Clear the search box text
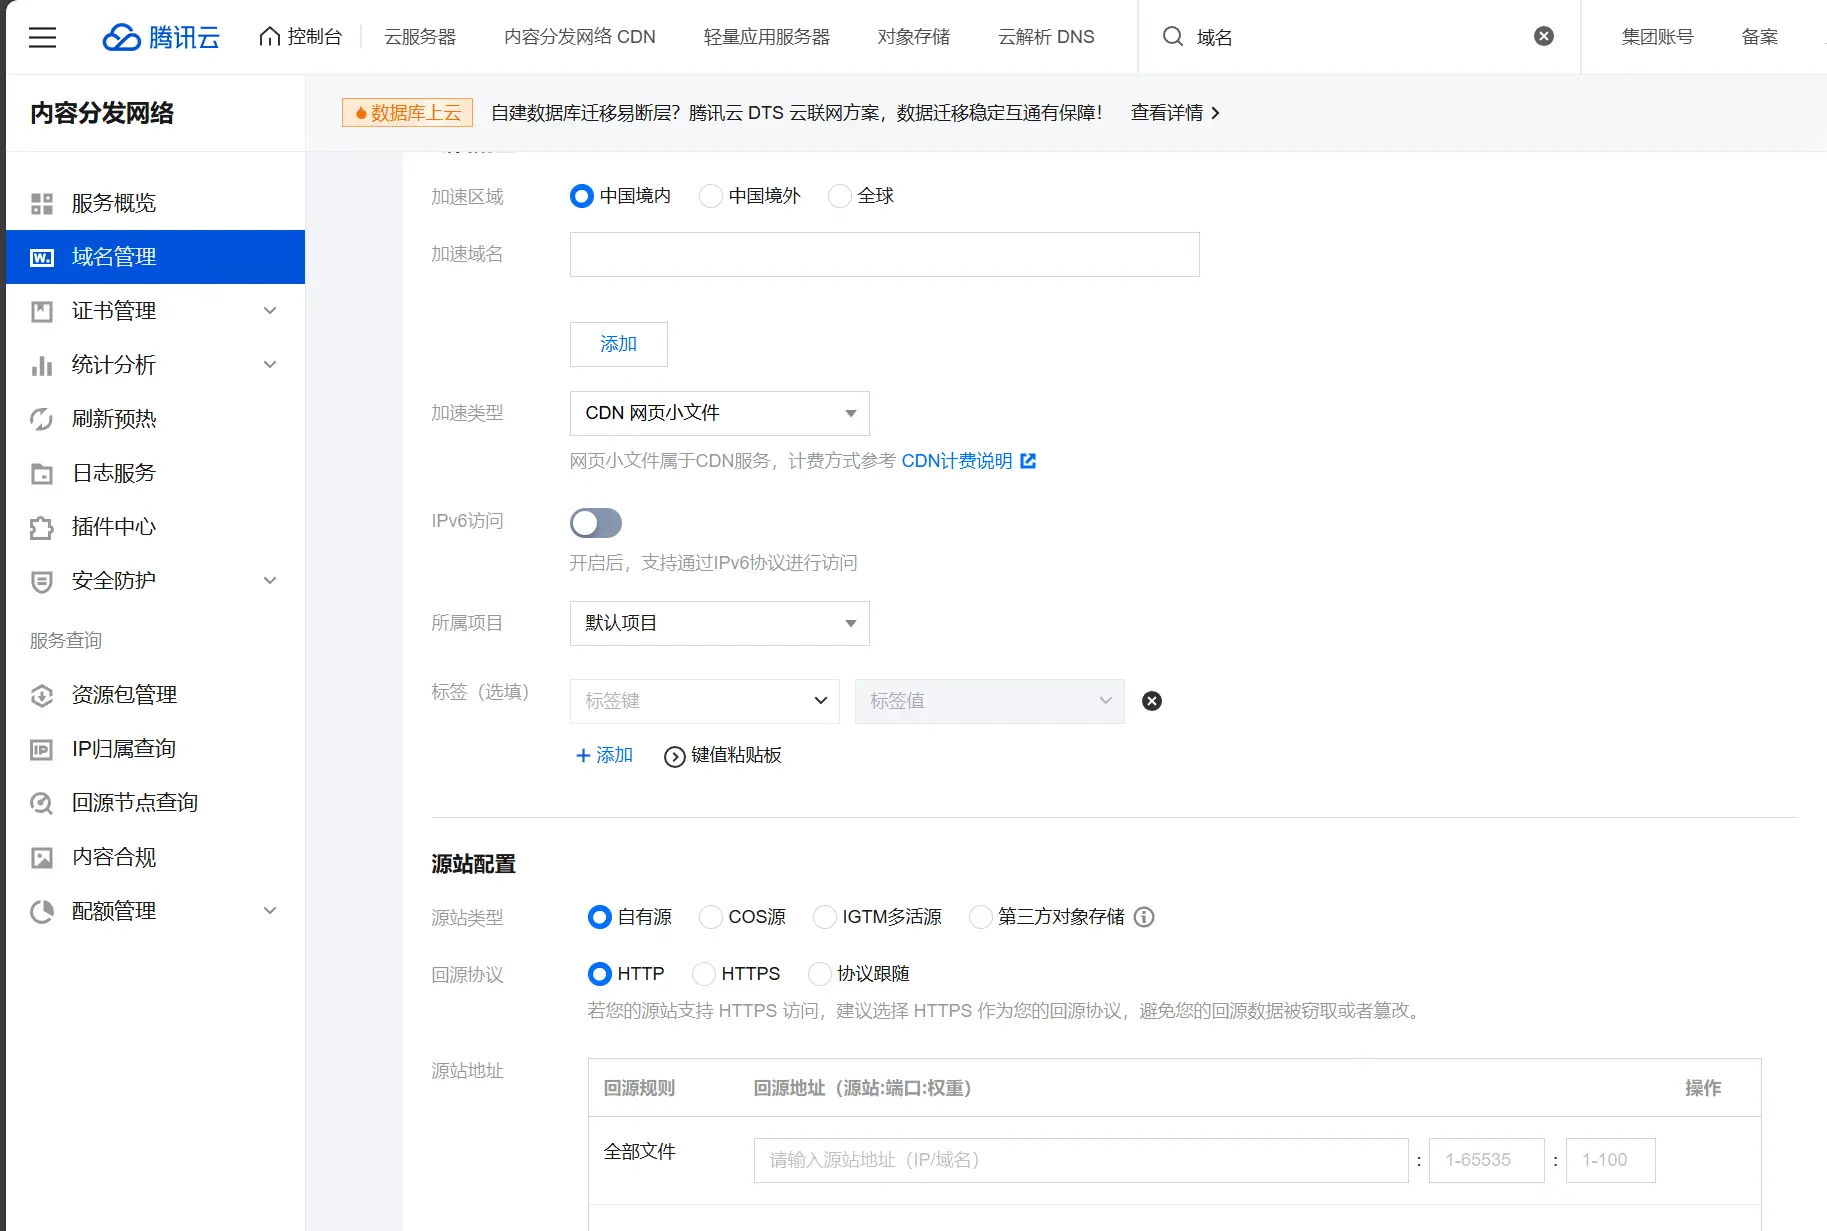The height and width of the screenshot is (1231, 1827). pos(1543,36)
